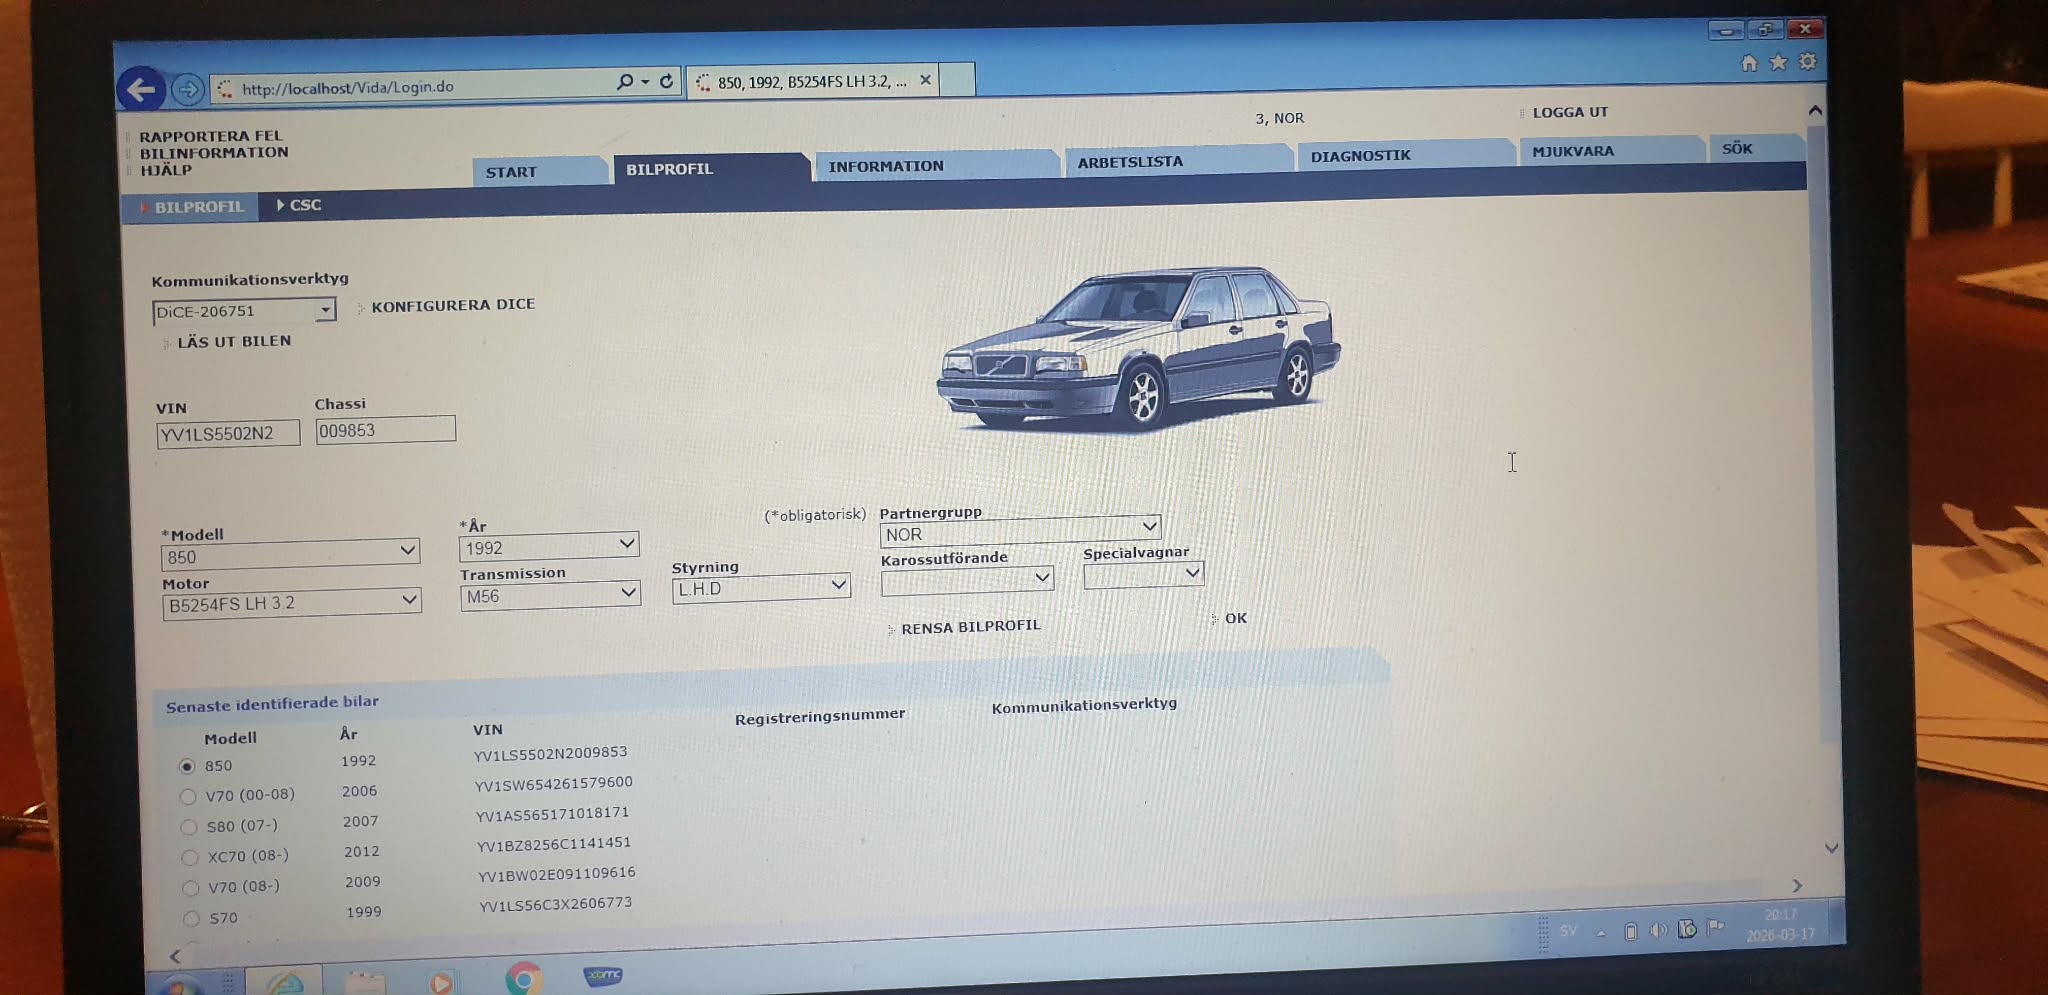Click into the Chassi input field
Image resolution: width=2048 pixels, height=995 pixels.
click(385, 430)
